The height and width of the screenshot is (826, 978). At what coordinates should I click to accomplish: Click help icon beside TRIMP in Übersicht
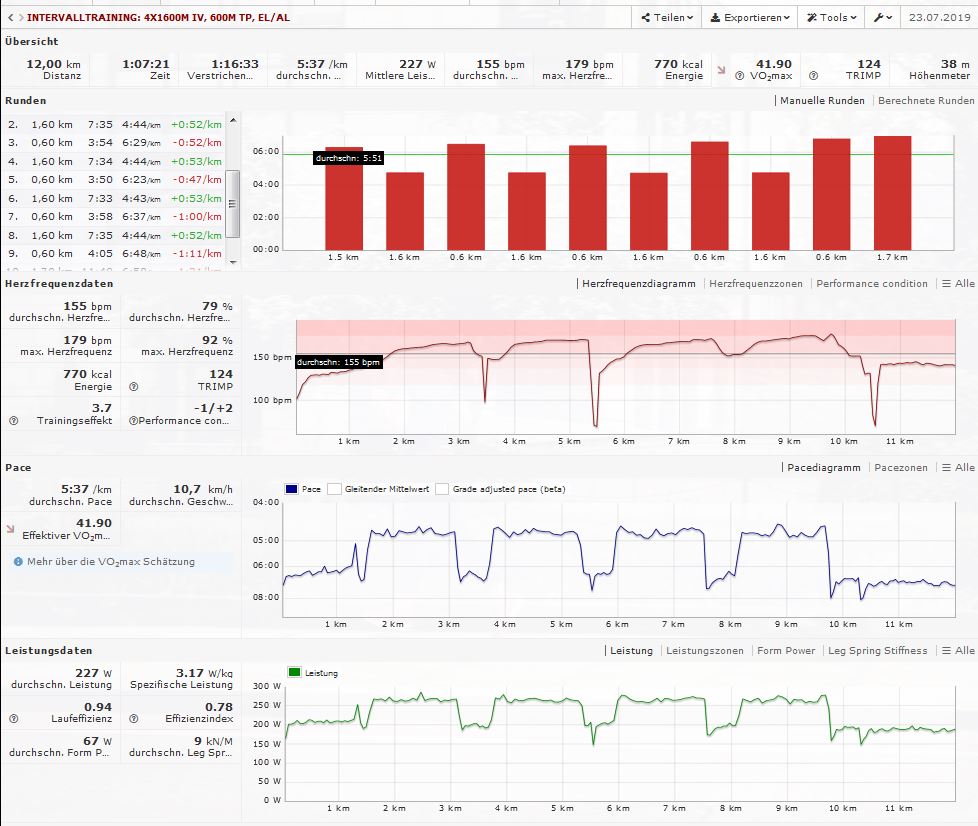click(x=812, y=75)
